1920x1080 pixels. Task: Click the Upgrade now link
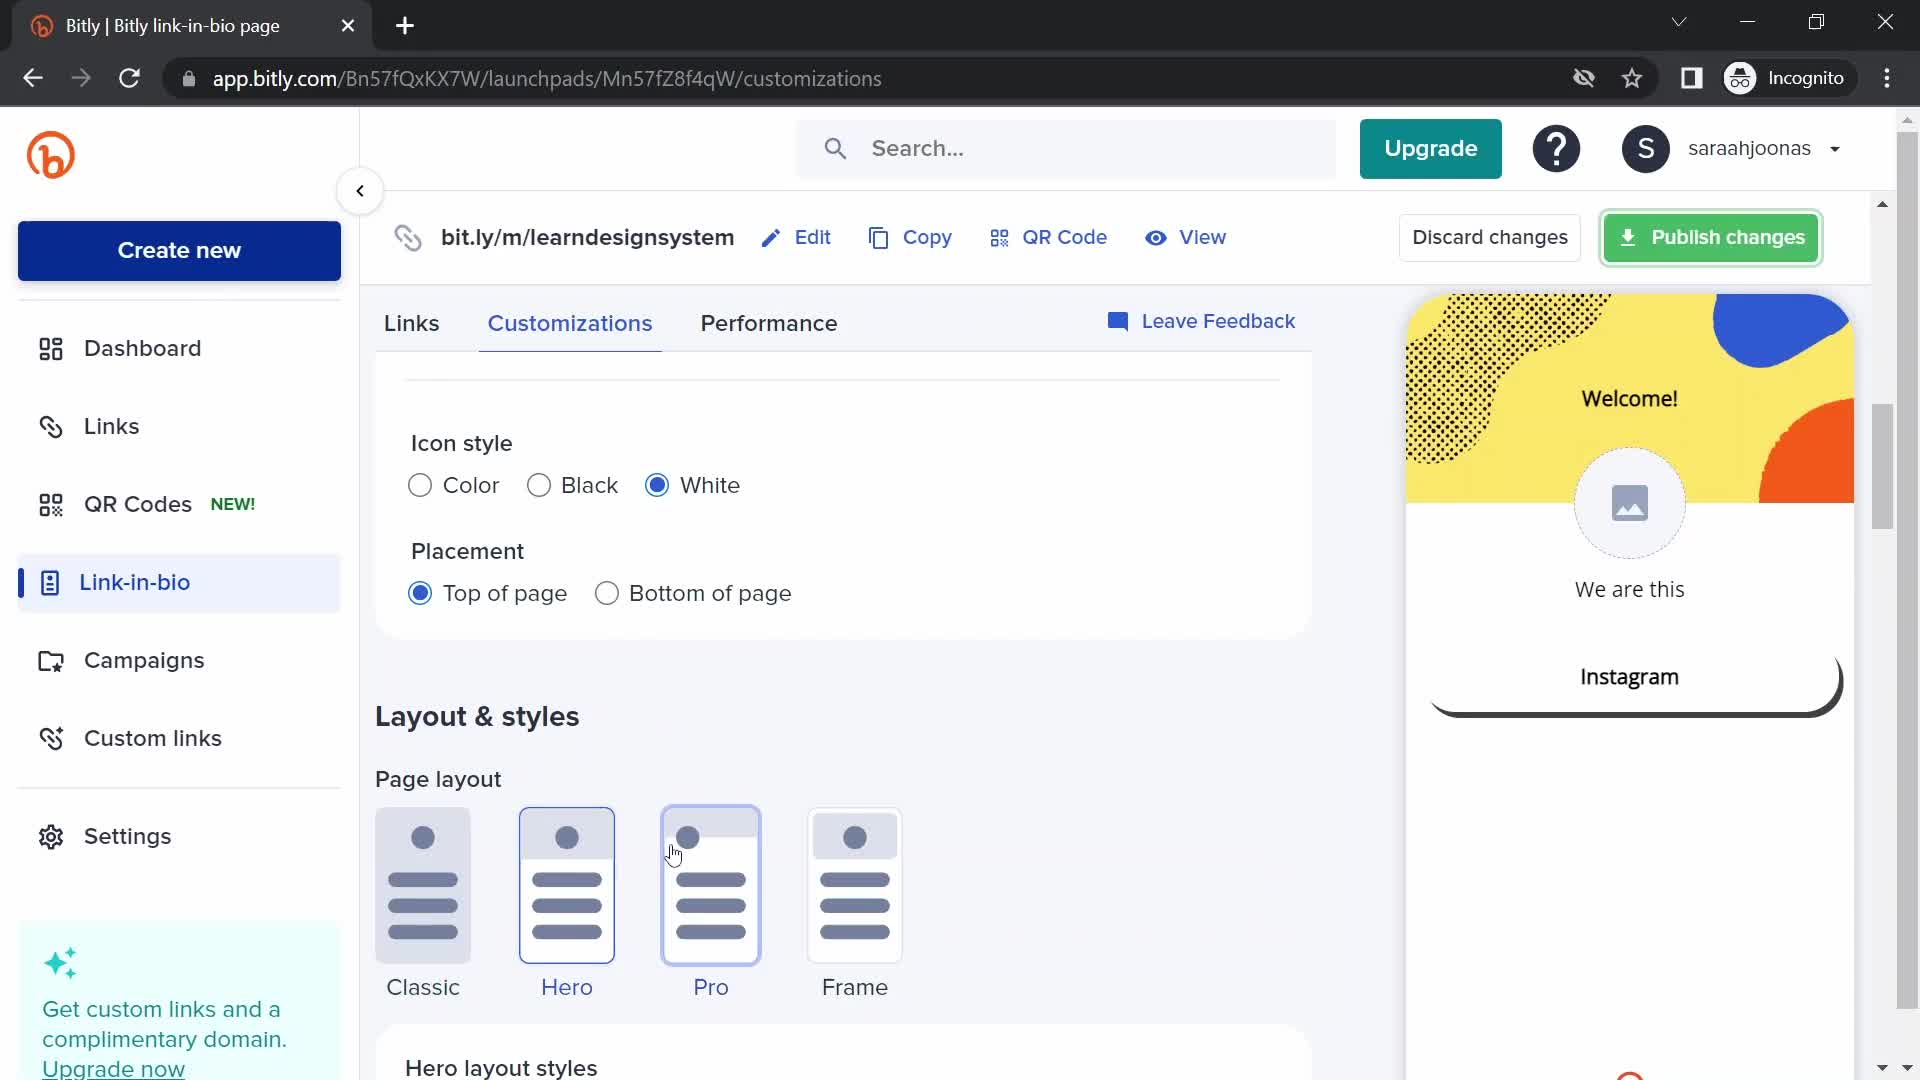click(113, 1068)
